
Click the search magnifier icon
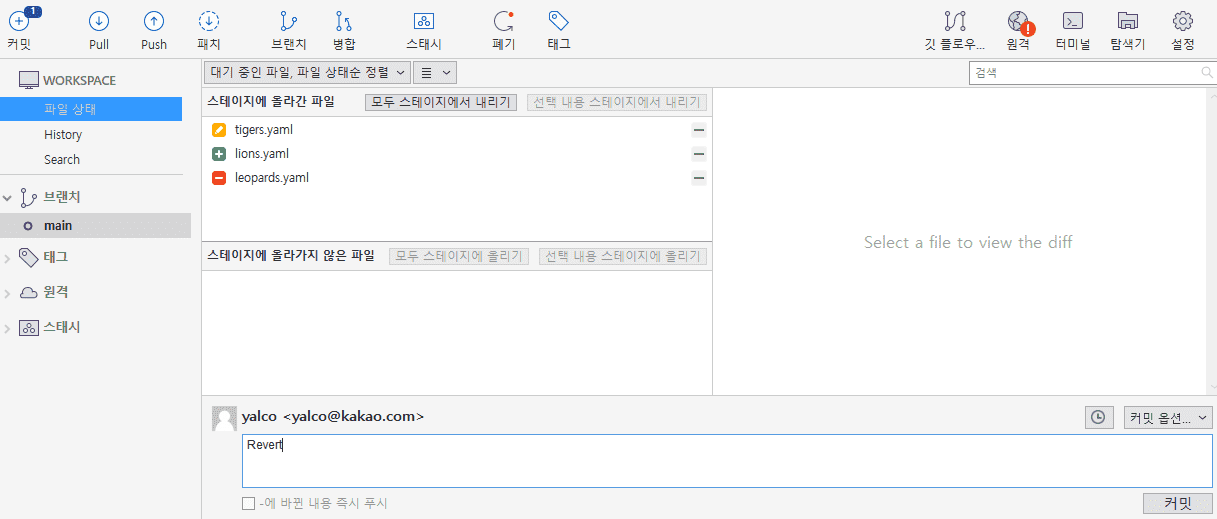click(x=1207, y=73)
